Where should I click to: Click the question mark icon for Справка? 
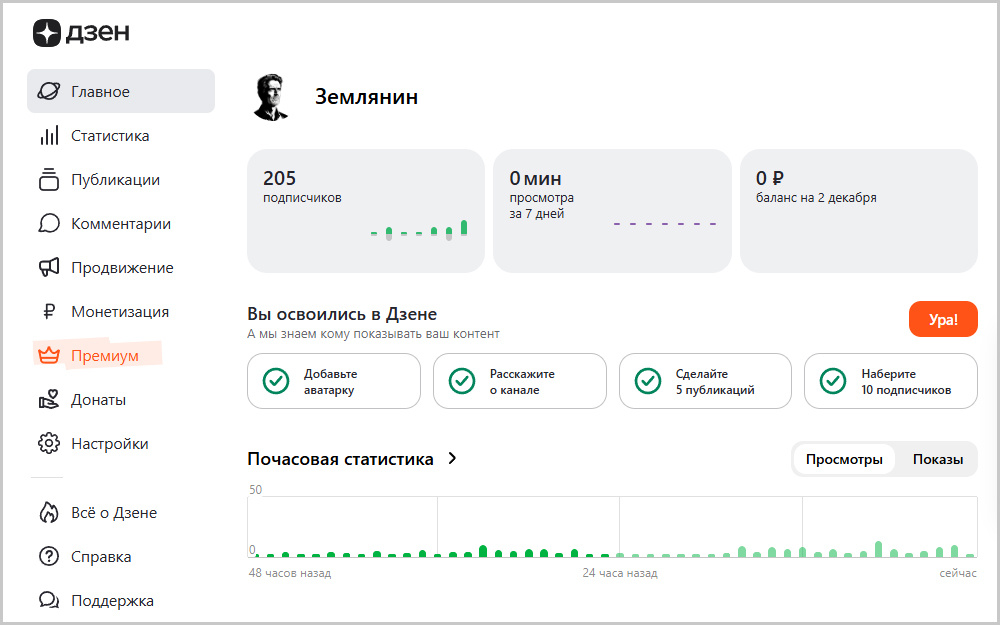[x=48, y=556]
